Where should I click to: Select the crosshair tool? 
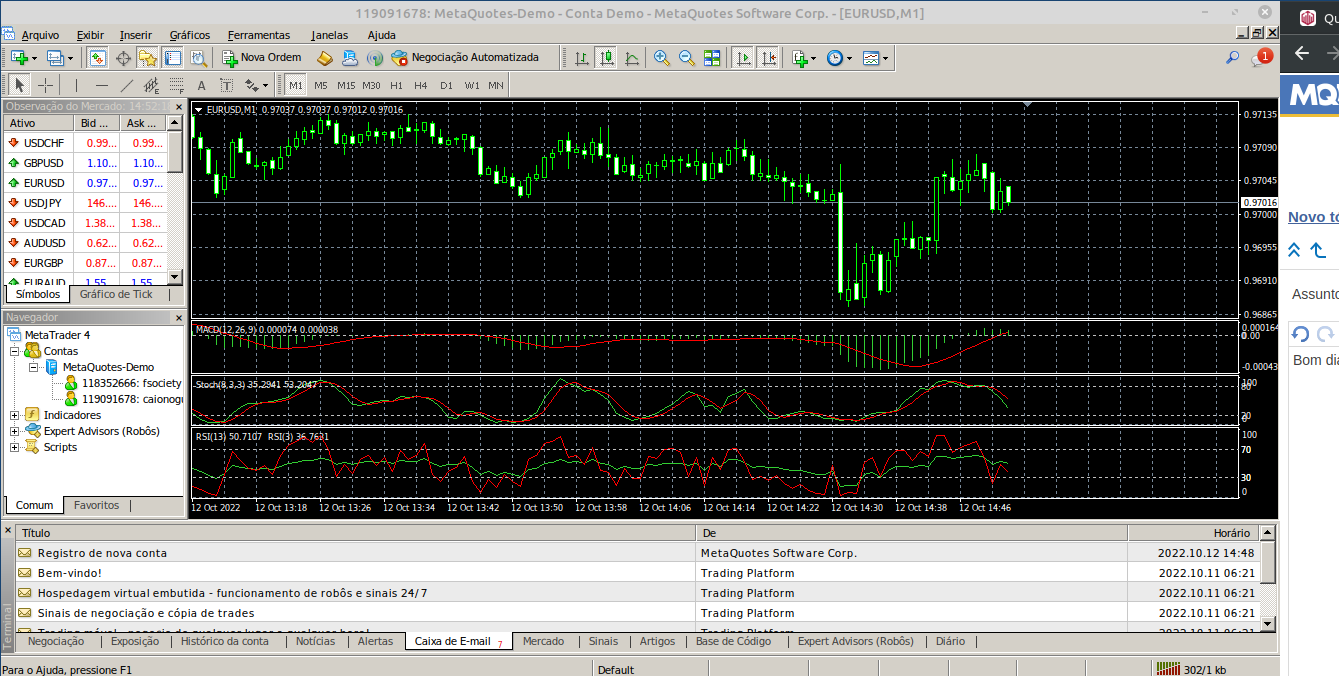45,85
